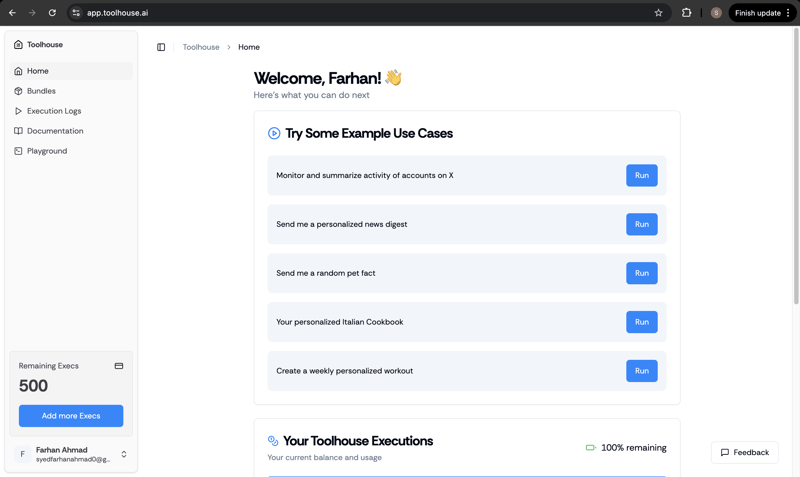Run the personalized Italian Cookbook example
This screenshot has height=477, width=800.
(x=641, y=322)
